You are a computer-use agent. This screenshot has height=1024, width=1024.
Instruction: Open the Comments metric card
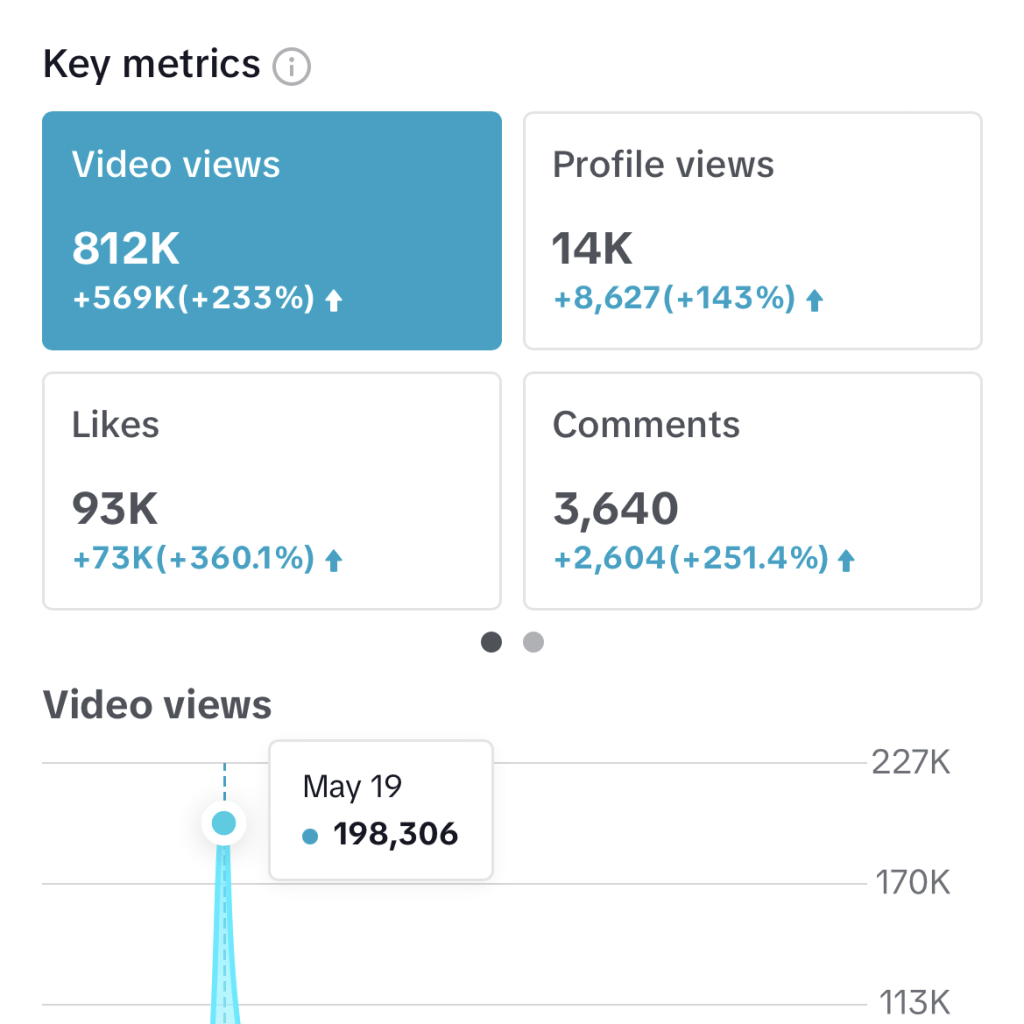[753, 490]
